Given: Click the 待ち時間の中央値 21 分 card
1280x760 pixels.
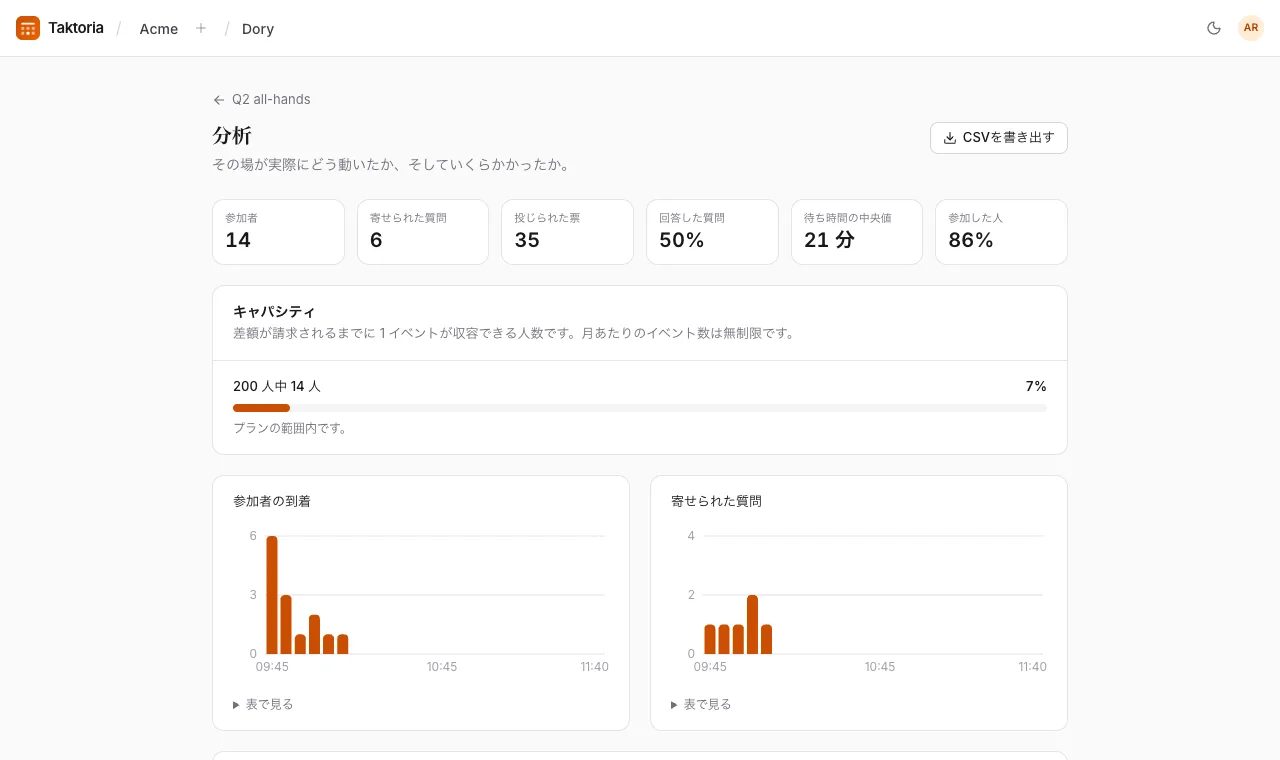Looking at the screenshot, I should (x=857, y=232).
